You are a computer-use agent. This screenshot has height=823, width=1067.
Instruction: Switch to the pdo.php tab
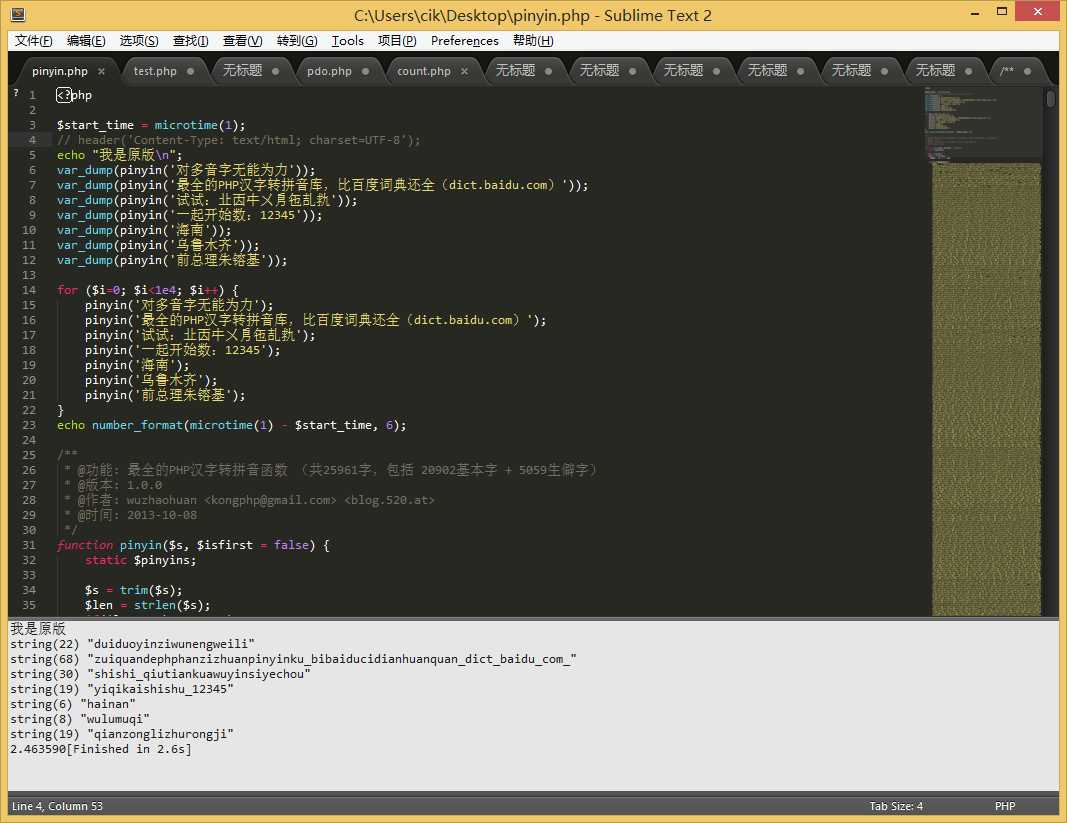click(329, 72)
